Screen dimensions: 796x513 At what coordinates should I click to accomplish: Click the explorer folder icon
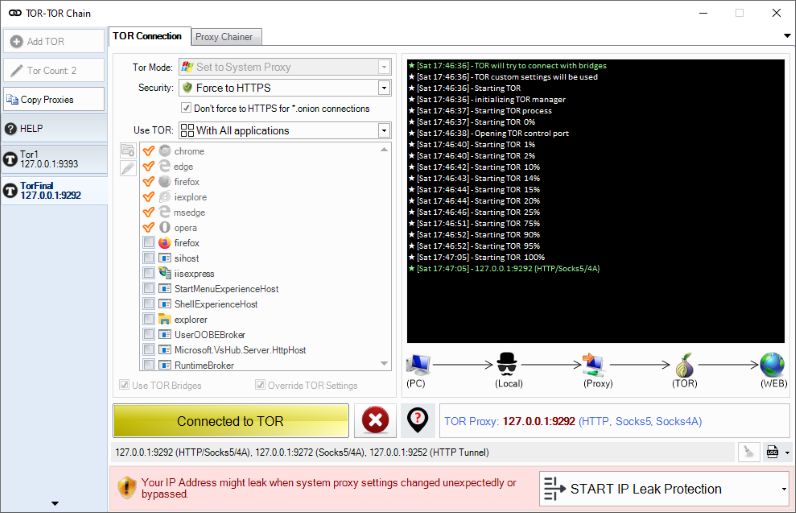click(x=164, y=319)
